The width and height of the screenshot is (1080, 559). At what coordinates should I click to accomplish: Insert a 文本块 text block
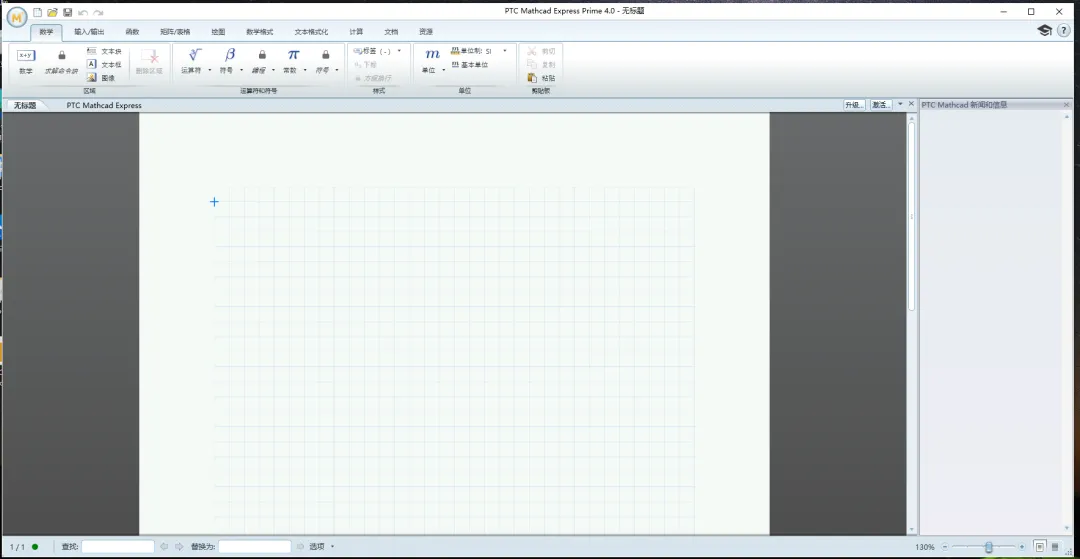[104, 51]
